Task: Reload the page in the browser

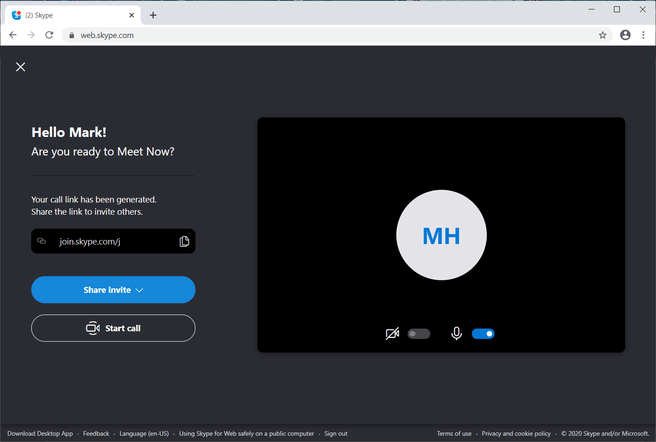Action: tap(49, 35)
